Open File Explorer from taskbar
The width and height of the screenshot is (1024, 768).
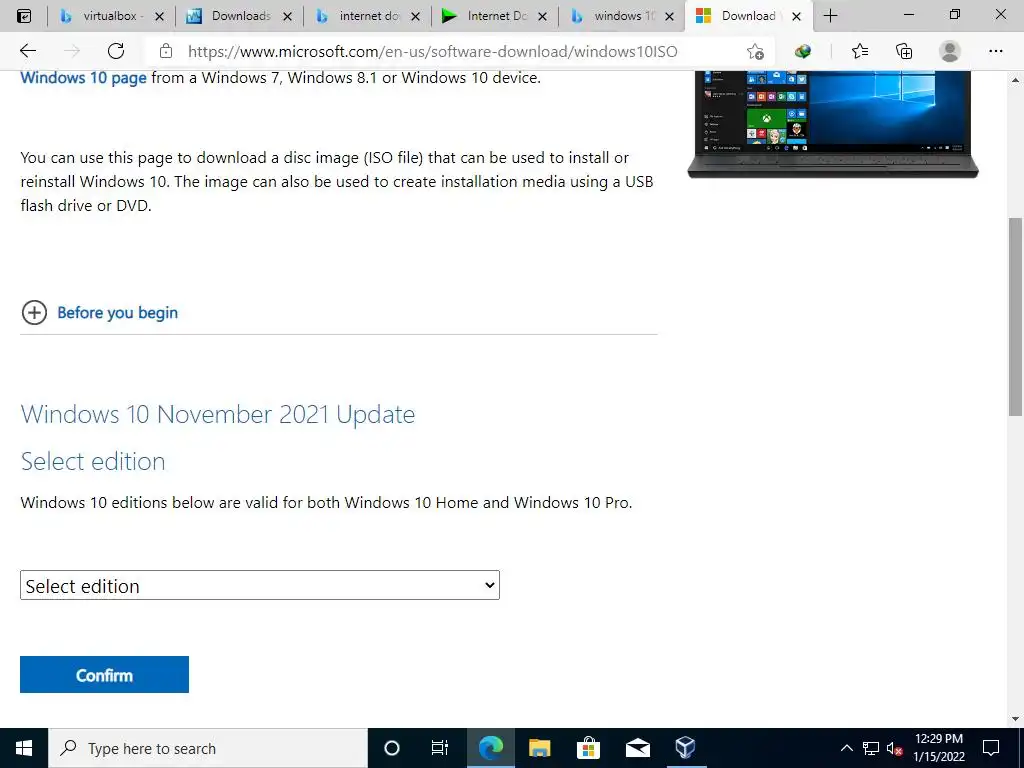tap(539, 748)
